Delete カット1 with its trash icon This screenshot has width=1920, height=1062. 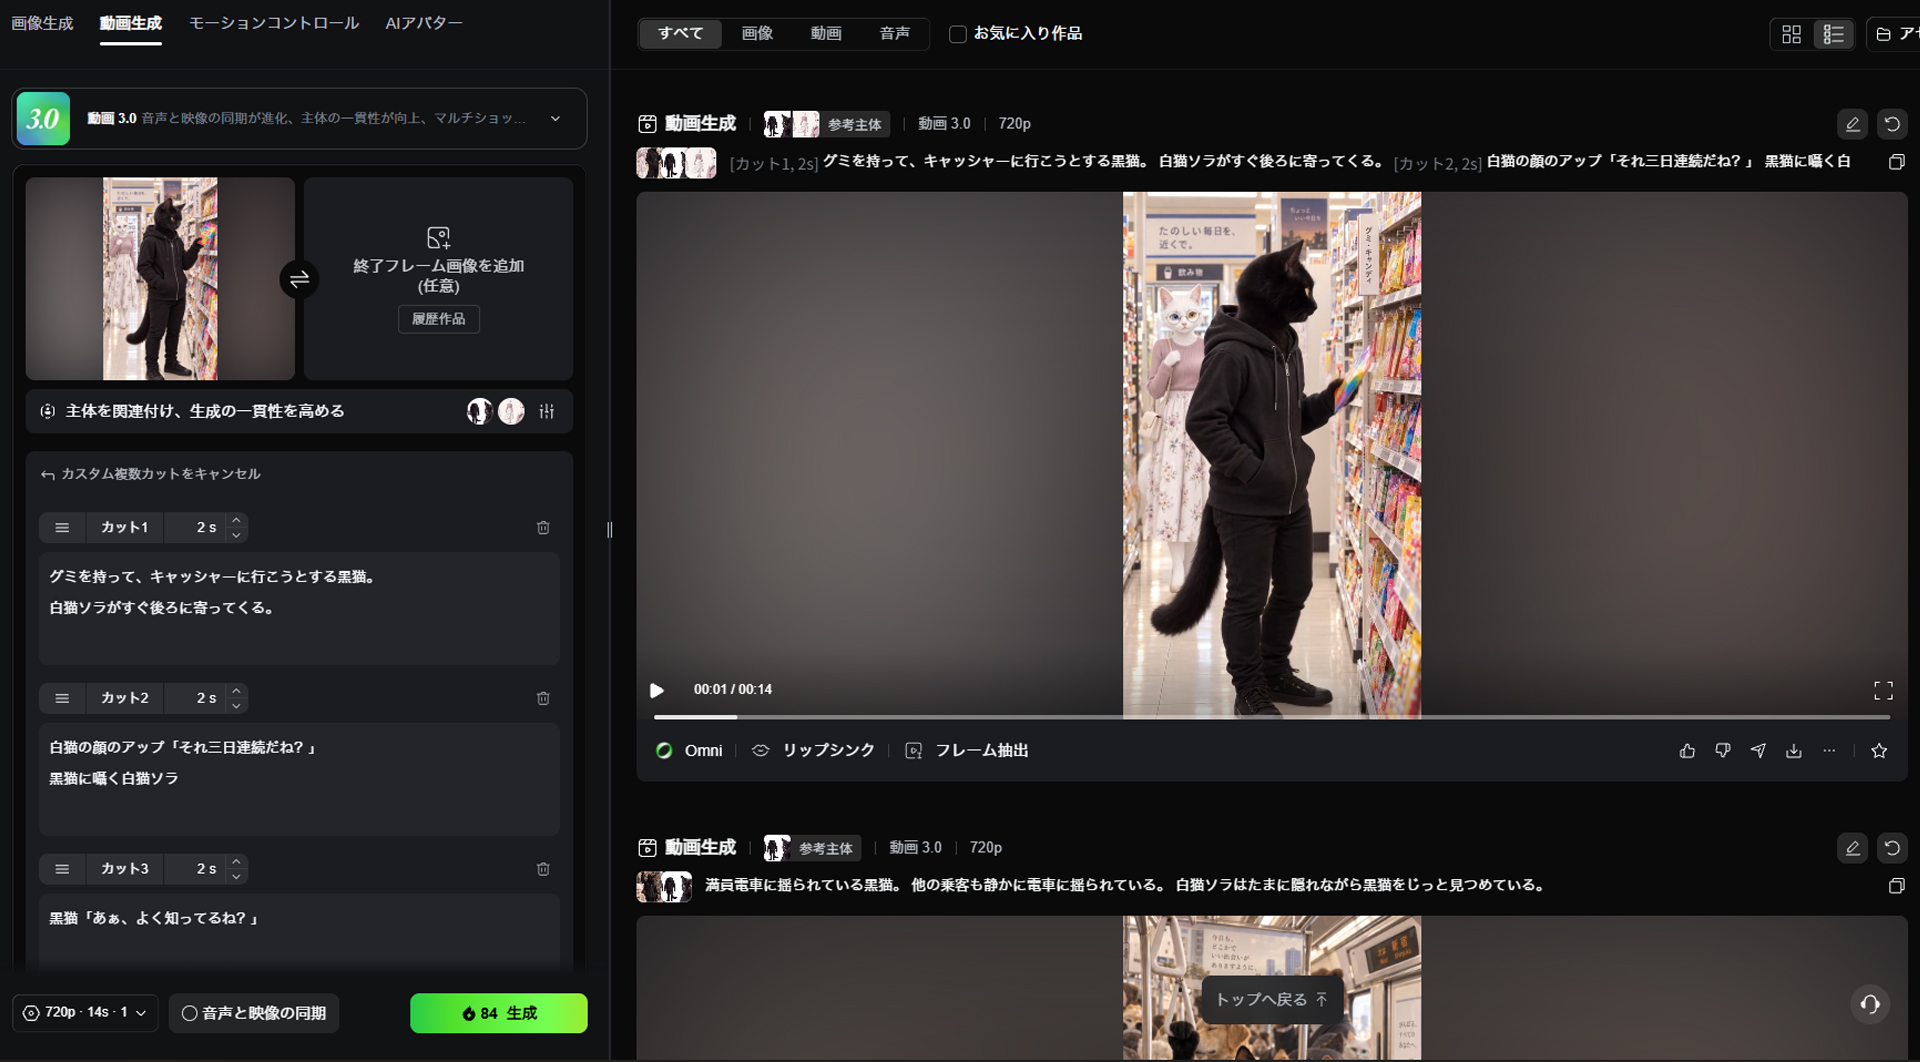(543, 528)
